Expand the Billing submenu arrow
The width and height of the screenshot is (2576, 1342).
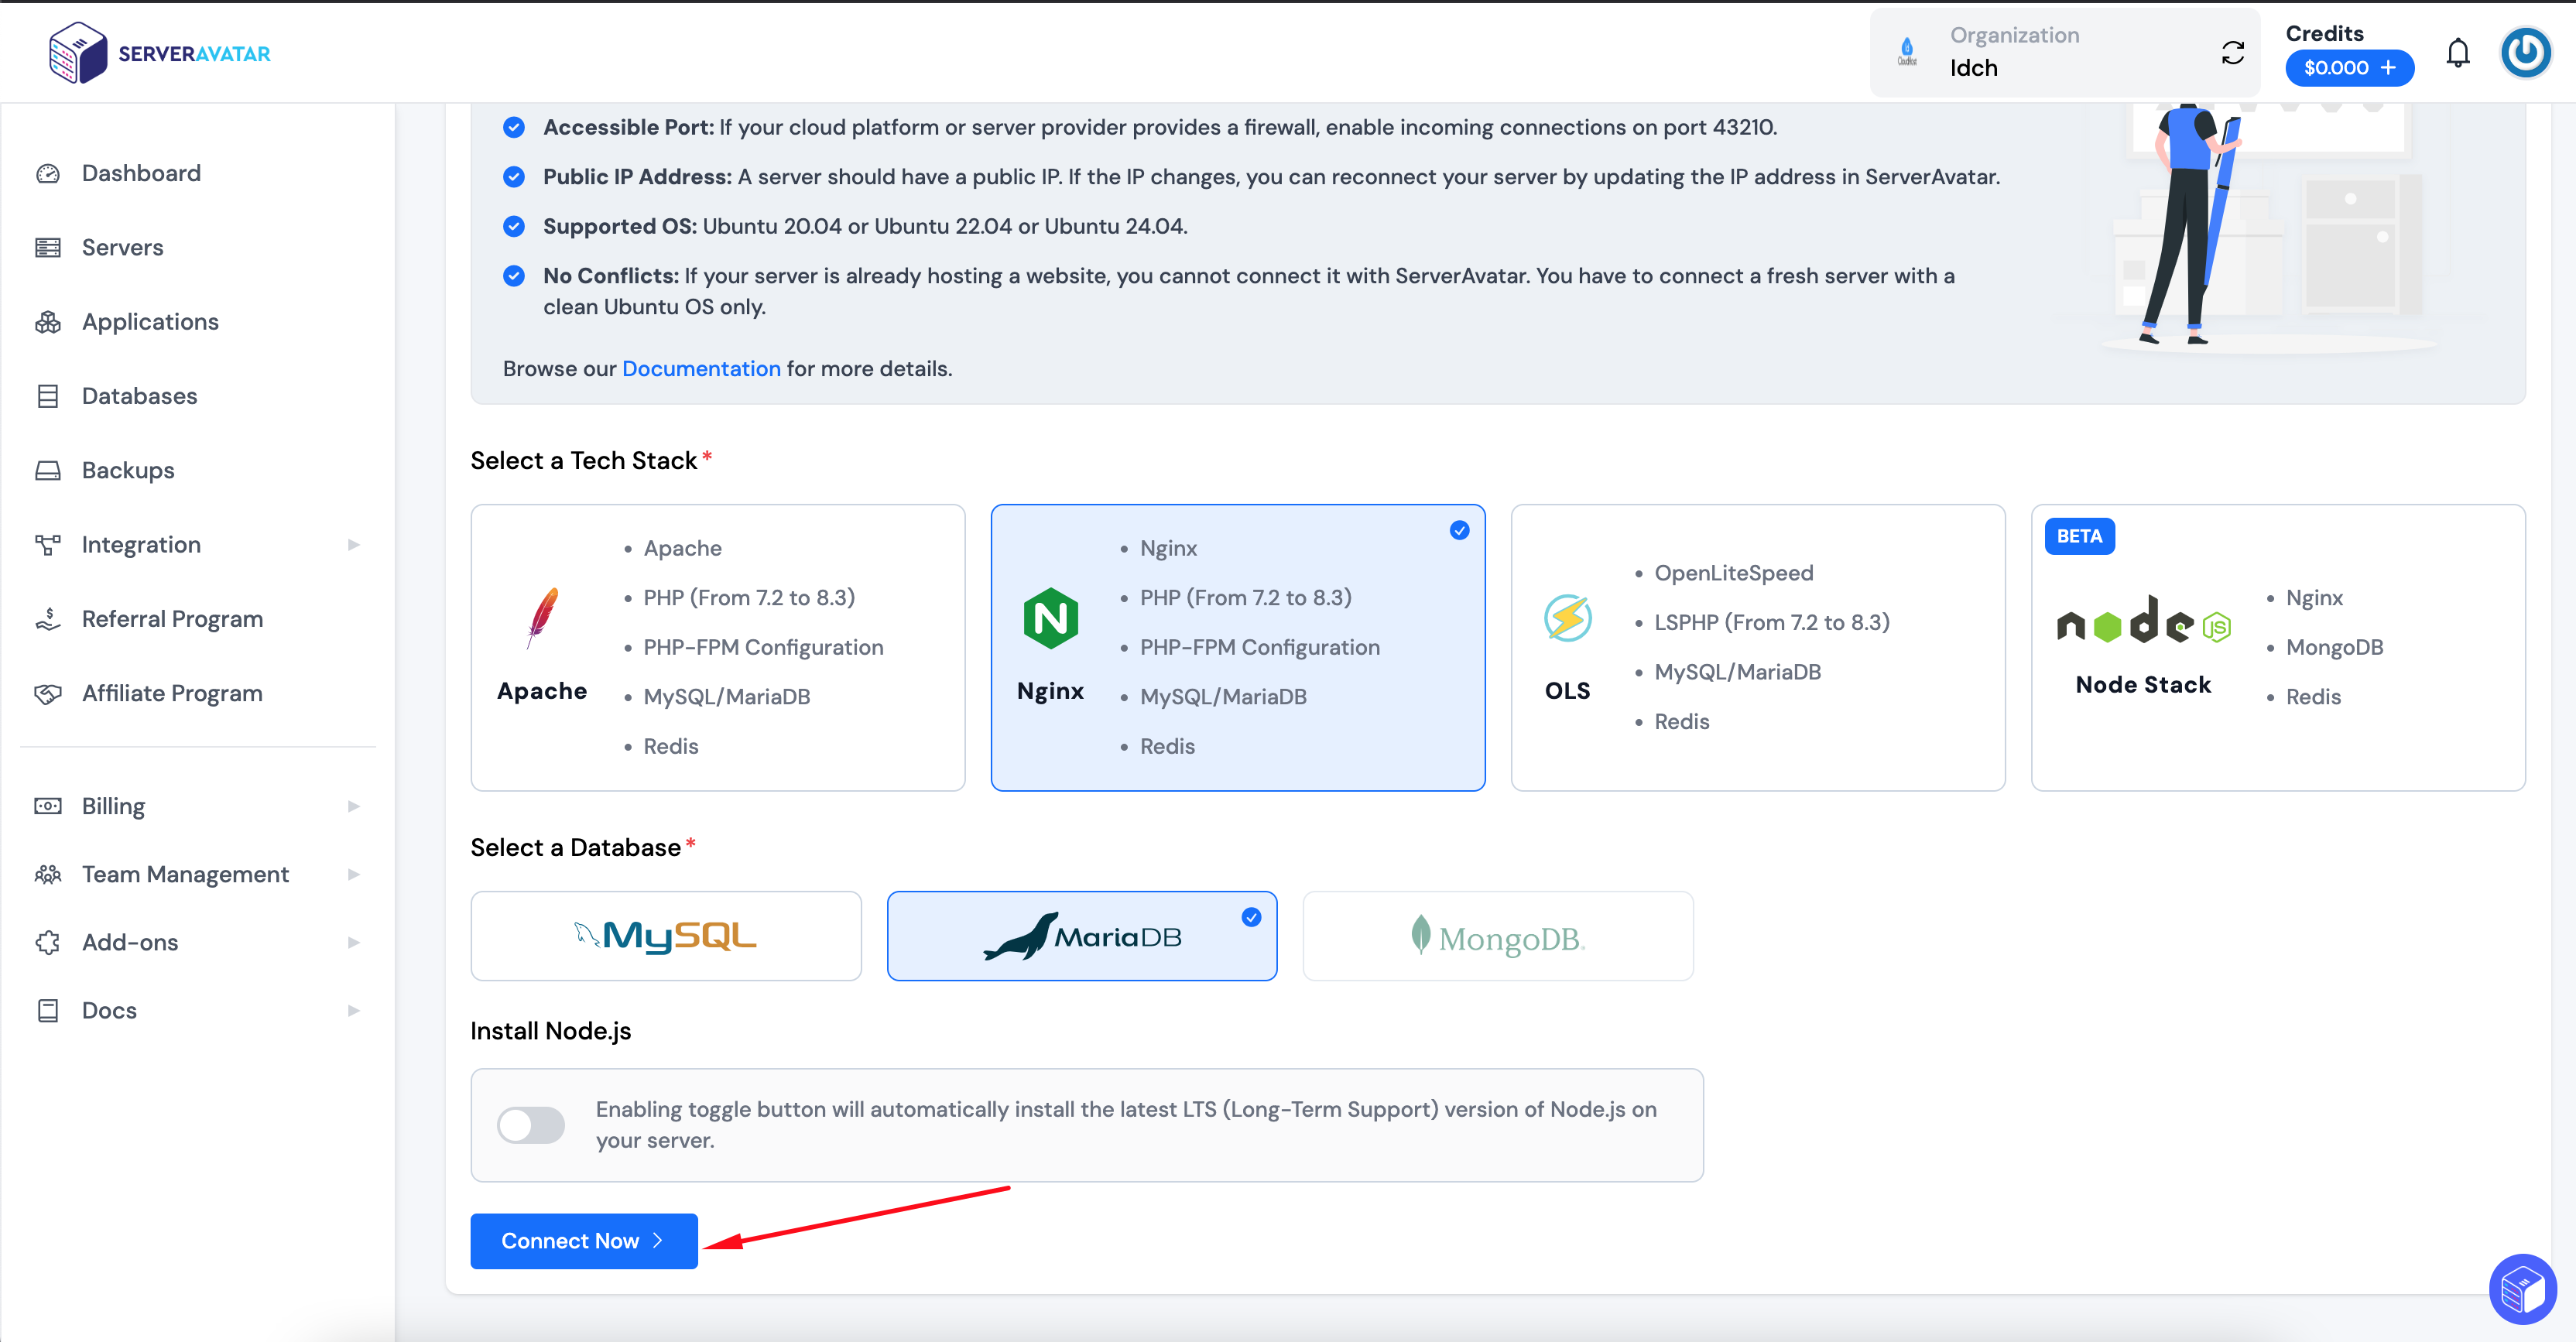(353, 806)
